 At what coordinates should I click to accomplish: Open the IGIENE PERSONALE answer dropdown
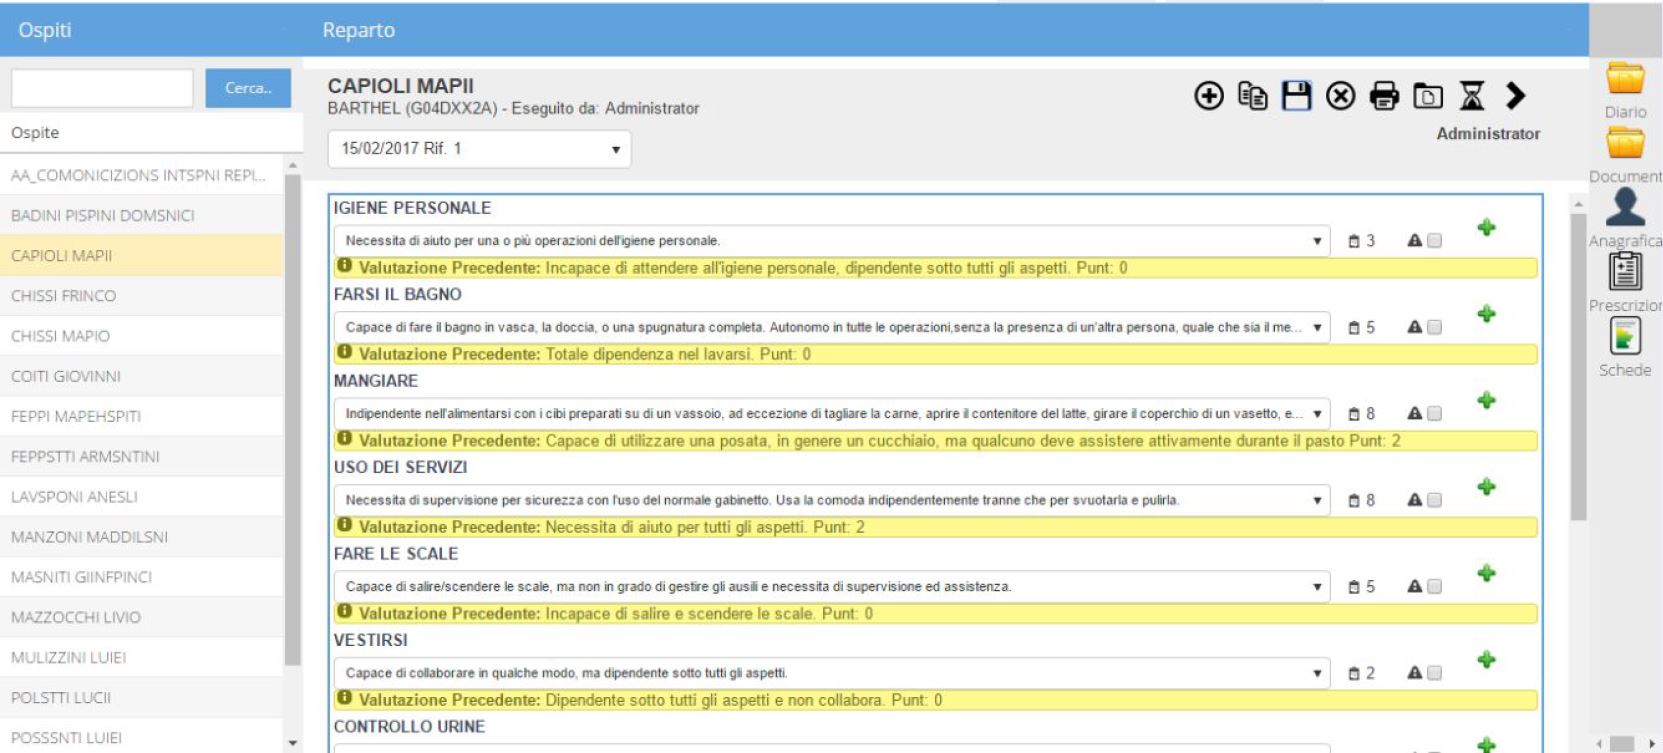[832, 241]
